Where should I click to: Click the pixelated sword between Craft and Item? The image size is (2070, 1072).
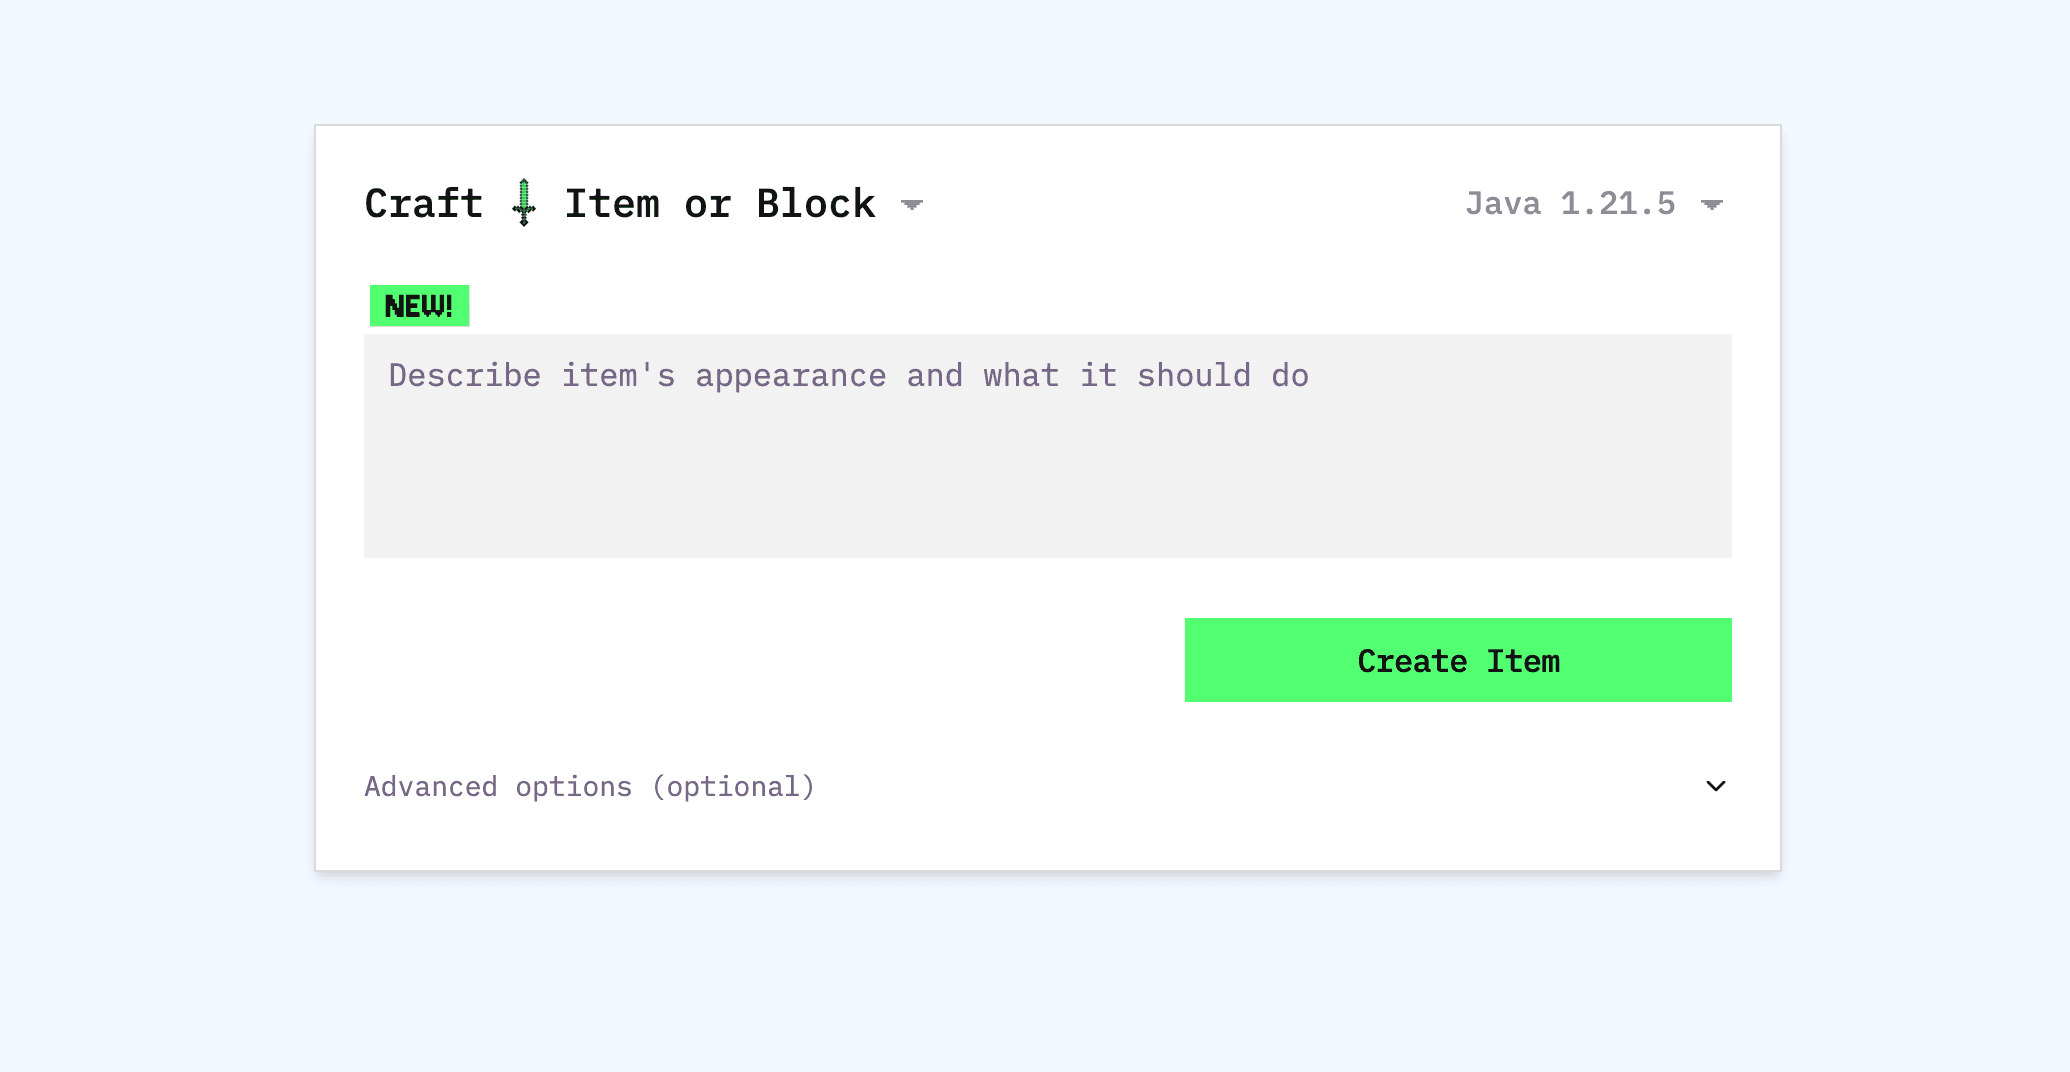[523, 202]
